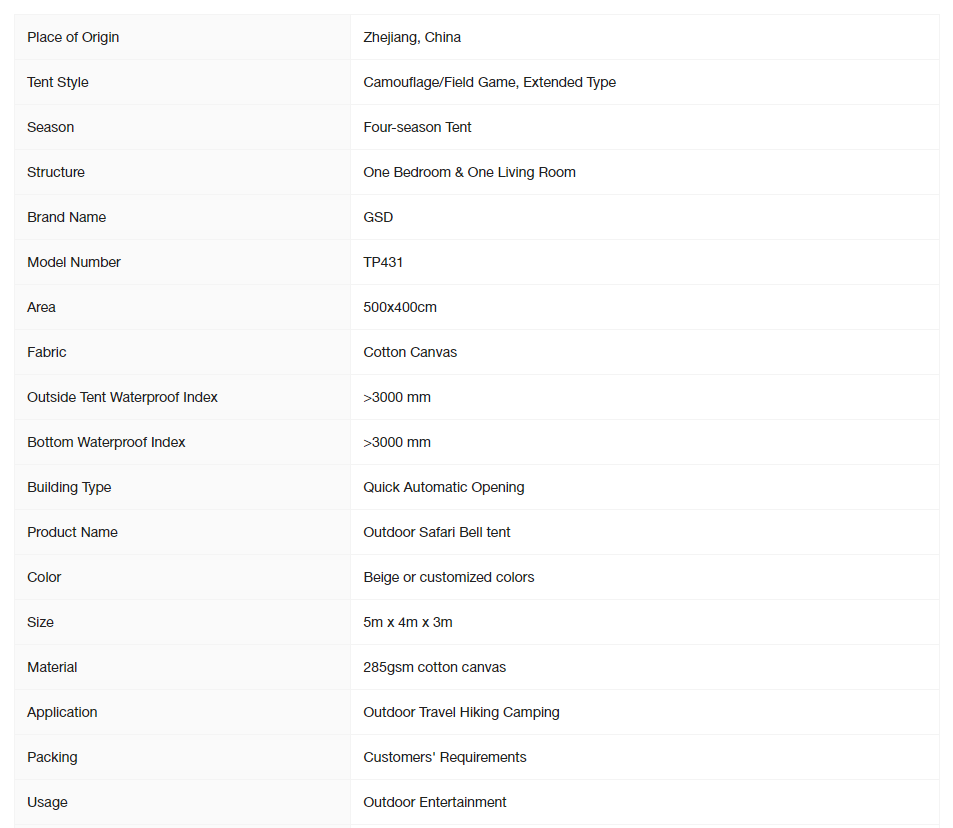Click the Outside Tent Waterproof Index label

tap(122, 397)
